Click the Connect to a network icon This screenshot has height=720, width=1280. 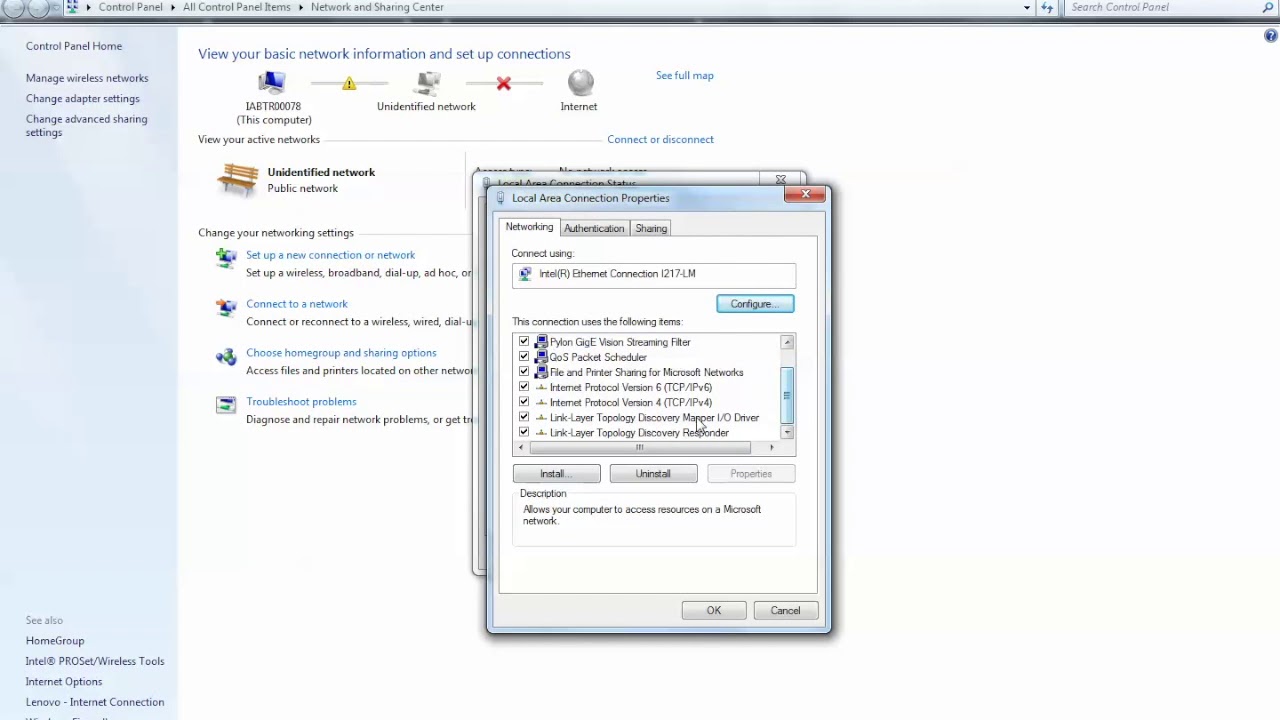click(x=227, y=307)
